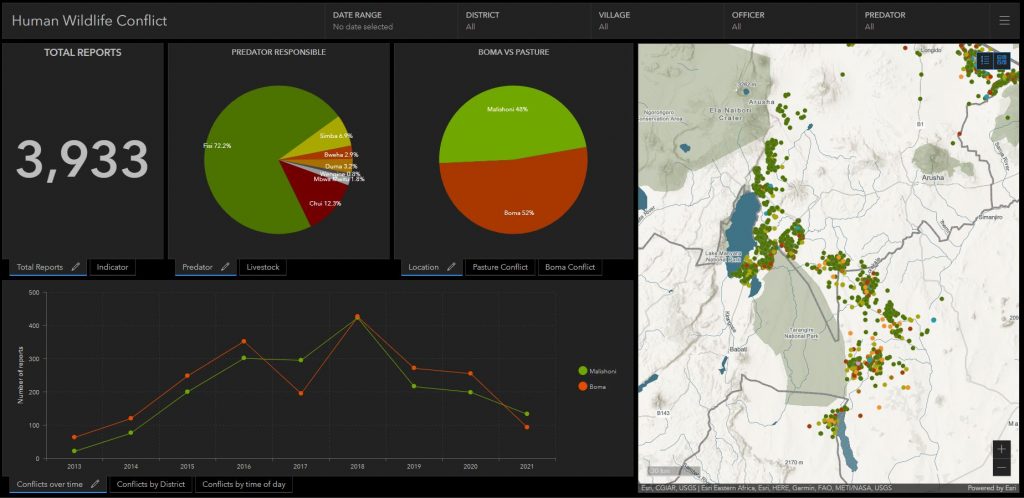Toggle Boma series in chart legend
This screenshot has height=498, width=1024.
(592, 387)
